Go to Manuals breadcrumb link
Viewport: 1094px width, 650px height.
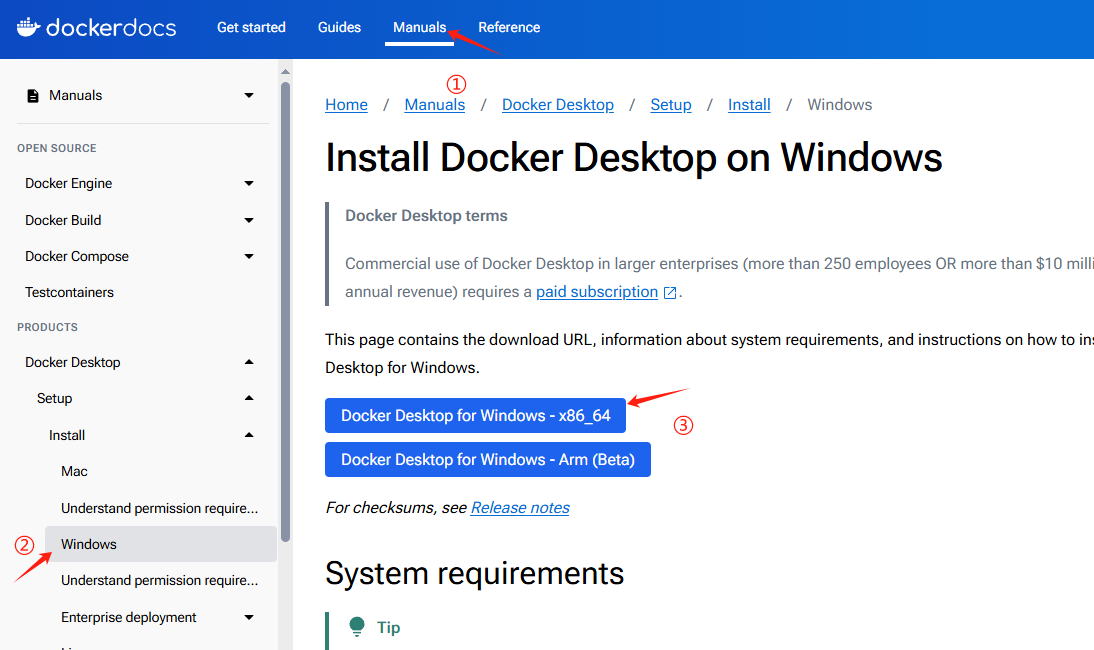(x=435, y=105)
